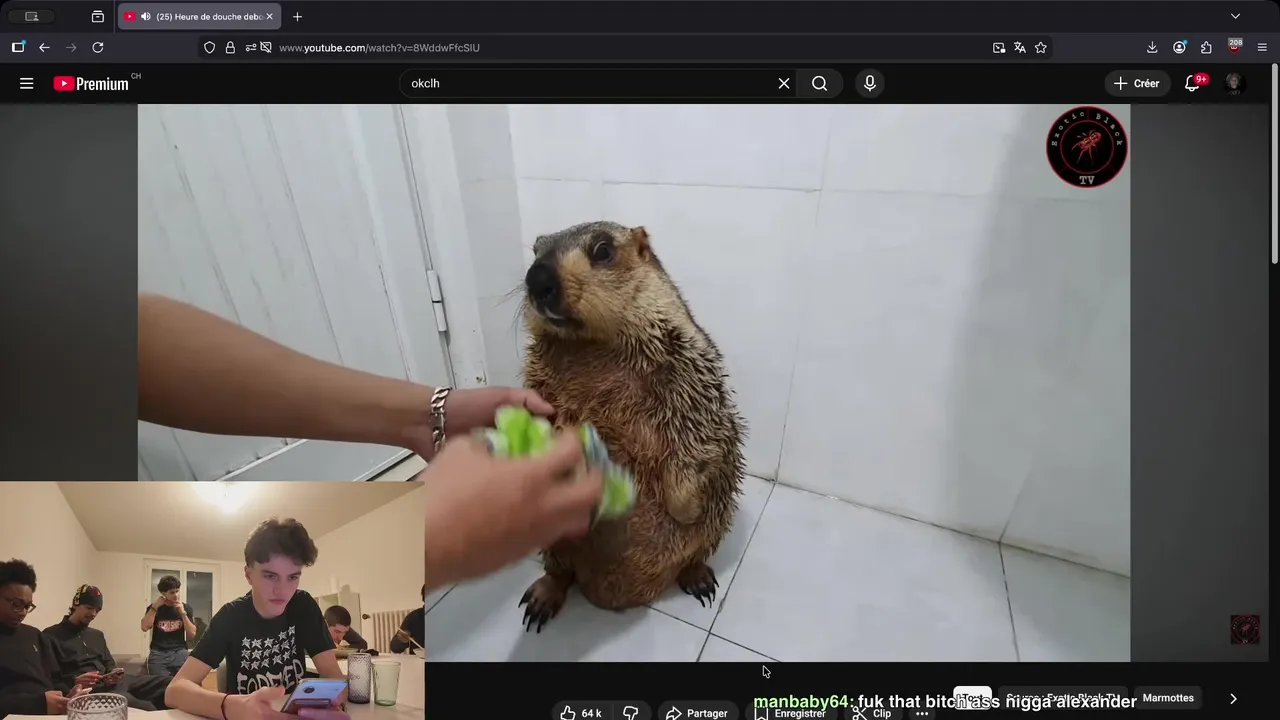Open the tab overview icon
The height and width of the screenshot is (720, 1280).
pyautogui.click(x=97, y=16)
